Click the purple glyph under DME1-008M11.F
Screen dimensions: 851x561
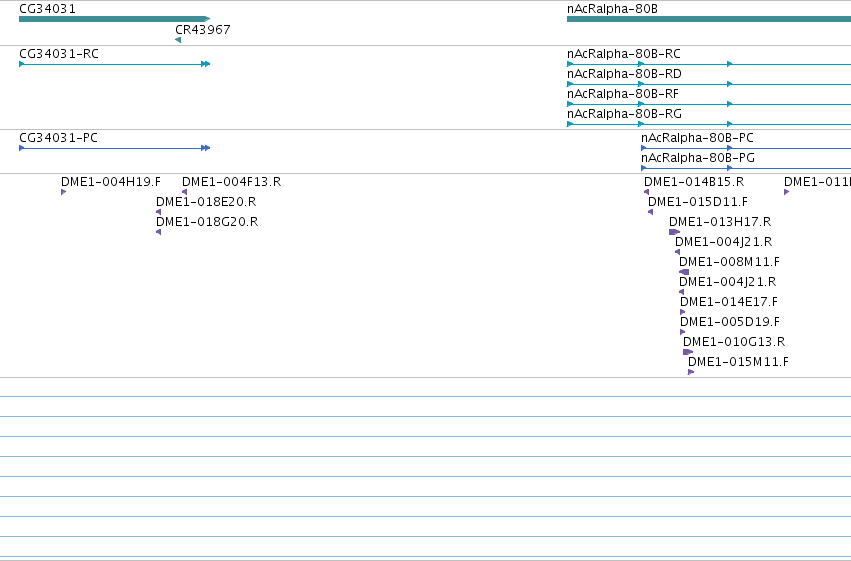coord(684,272)
